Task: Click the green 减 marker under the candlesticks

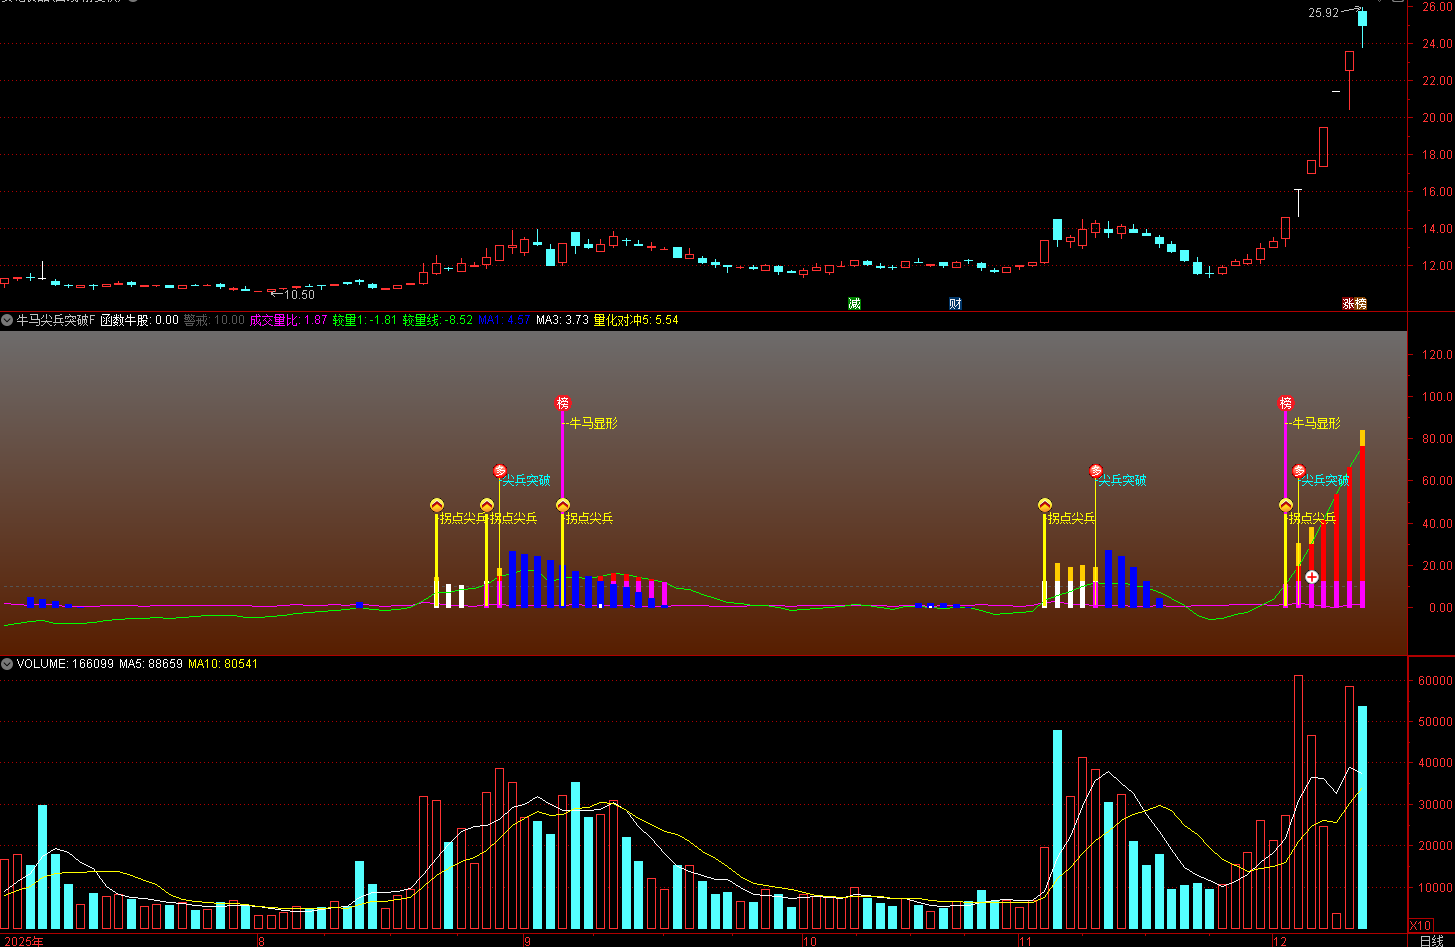Action: coord(854,303)
